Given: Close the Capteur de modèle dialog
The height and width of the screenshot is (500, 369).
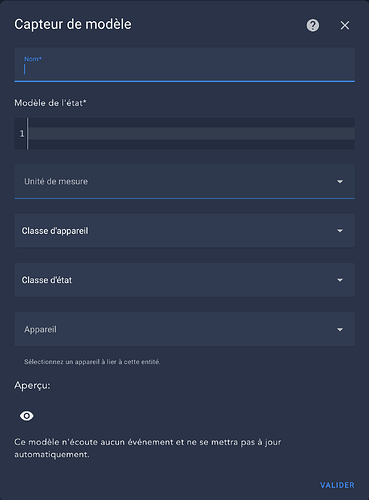Looking at the screenshot, I should [x=345, y=25].
